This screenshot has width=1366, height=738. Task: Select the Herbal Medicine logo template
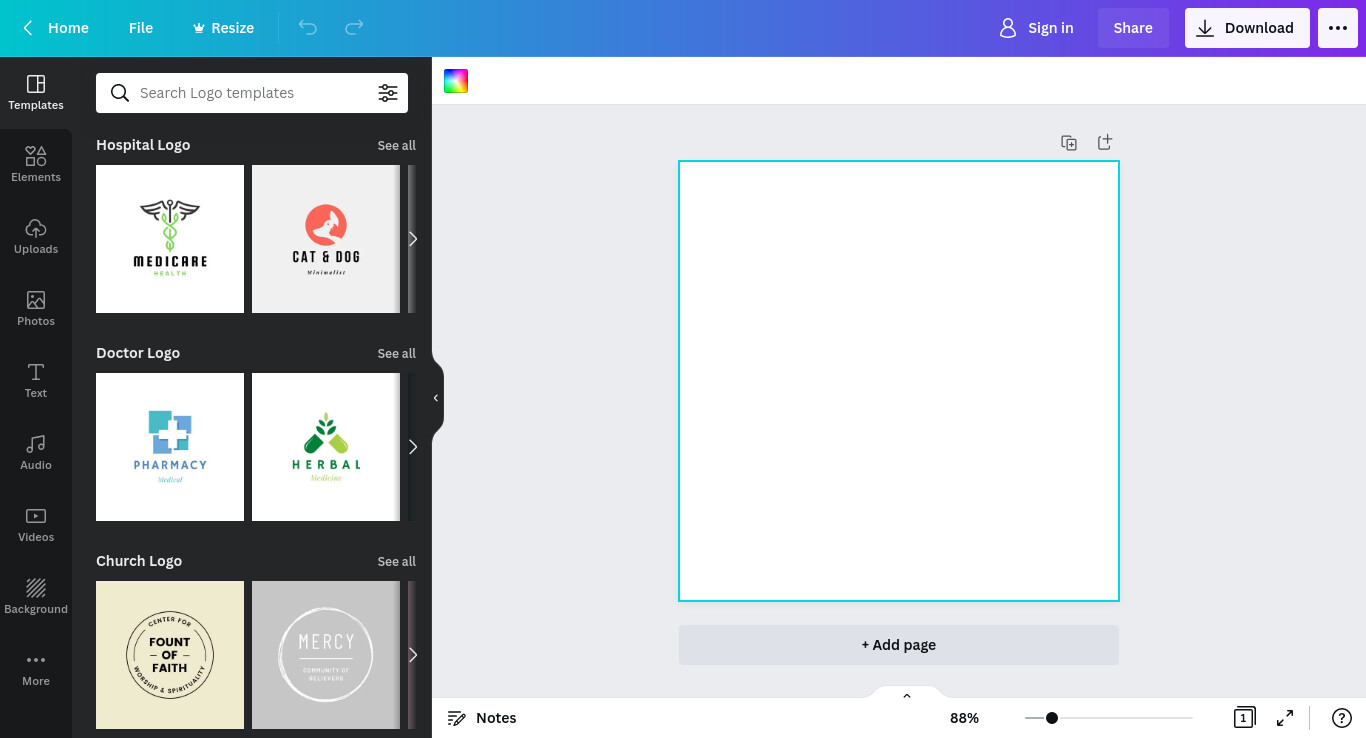coord(326,447)
